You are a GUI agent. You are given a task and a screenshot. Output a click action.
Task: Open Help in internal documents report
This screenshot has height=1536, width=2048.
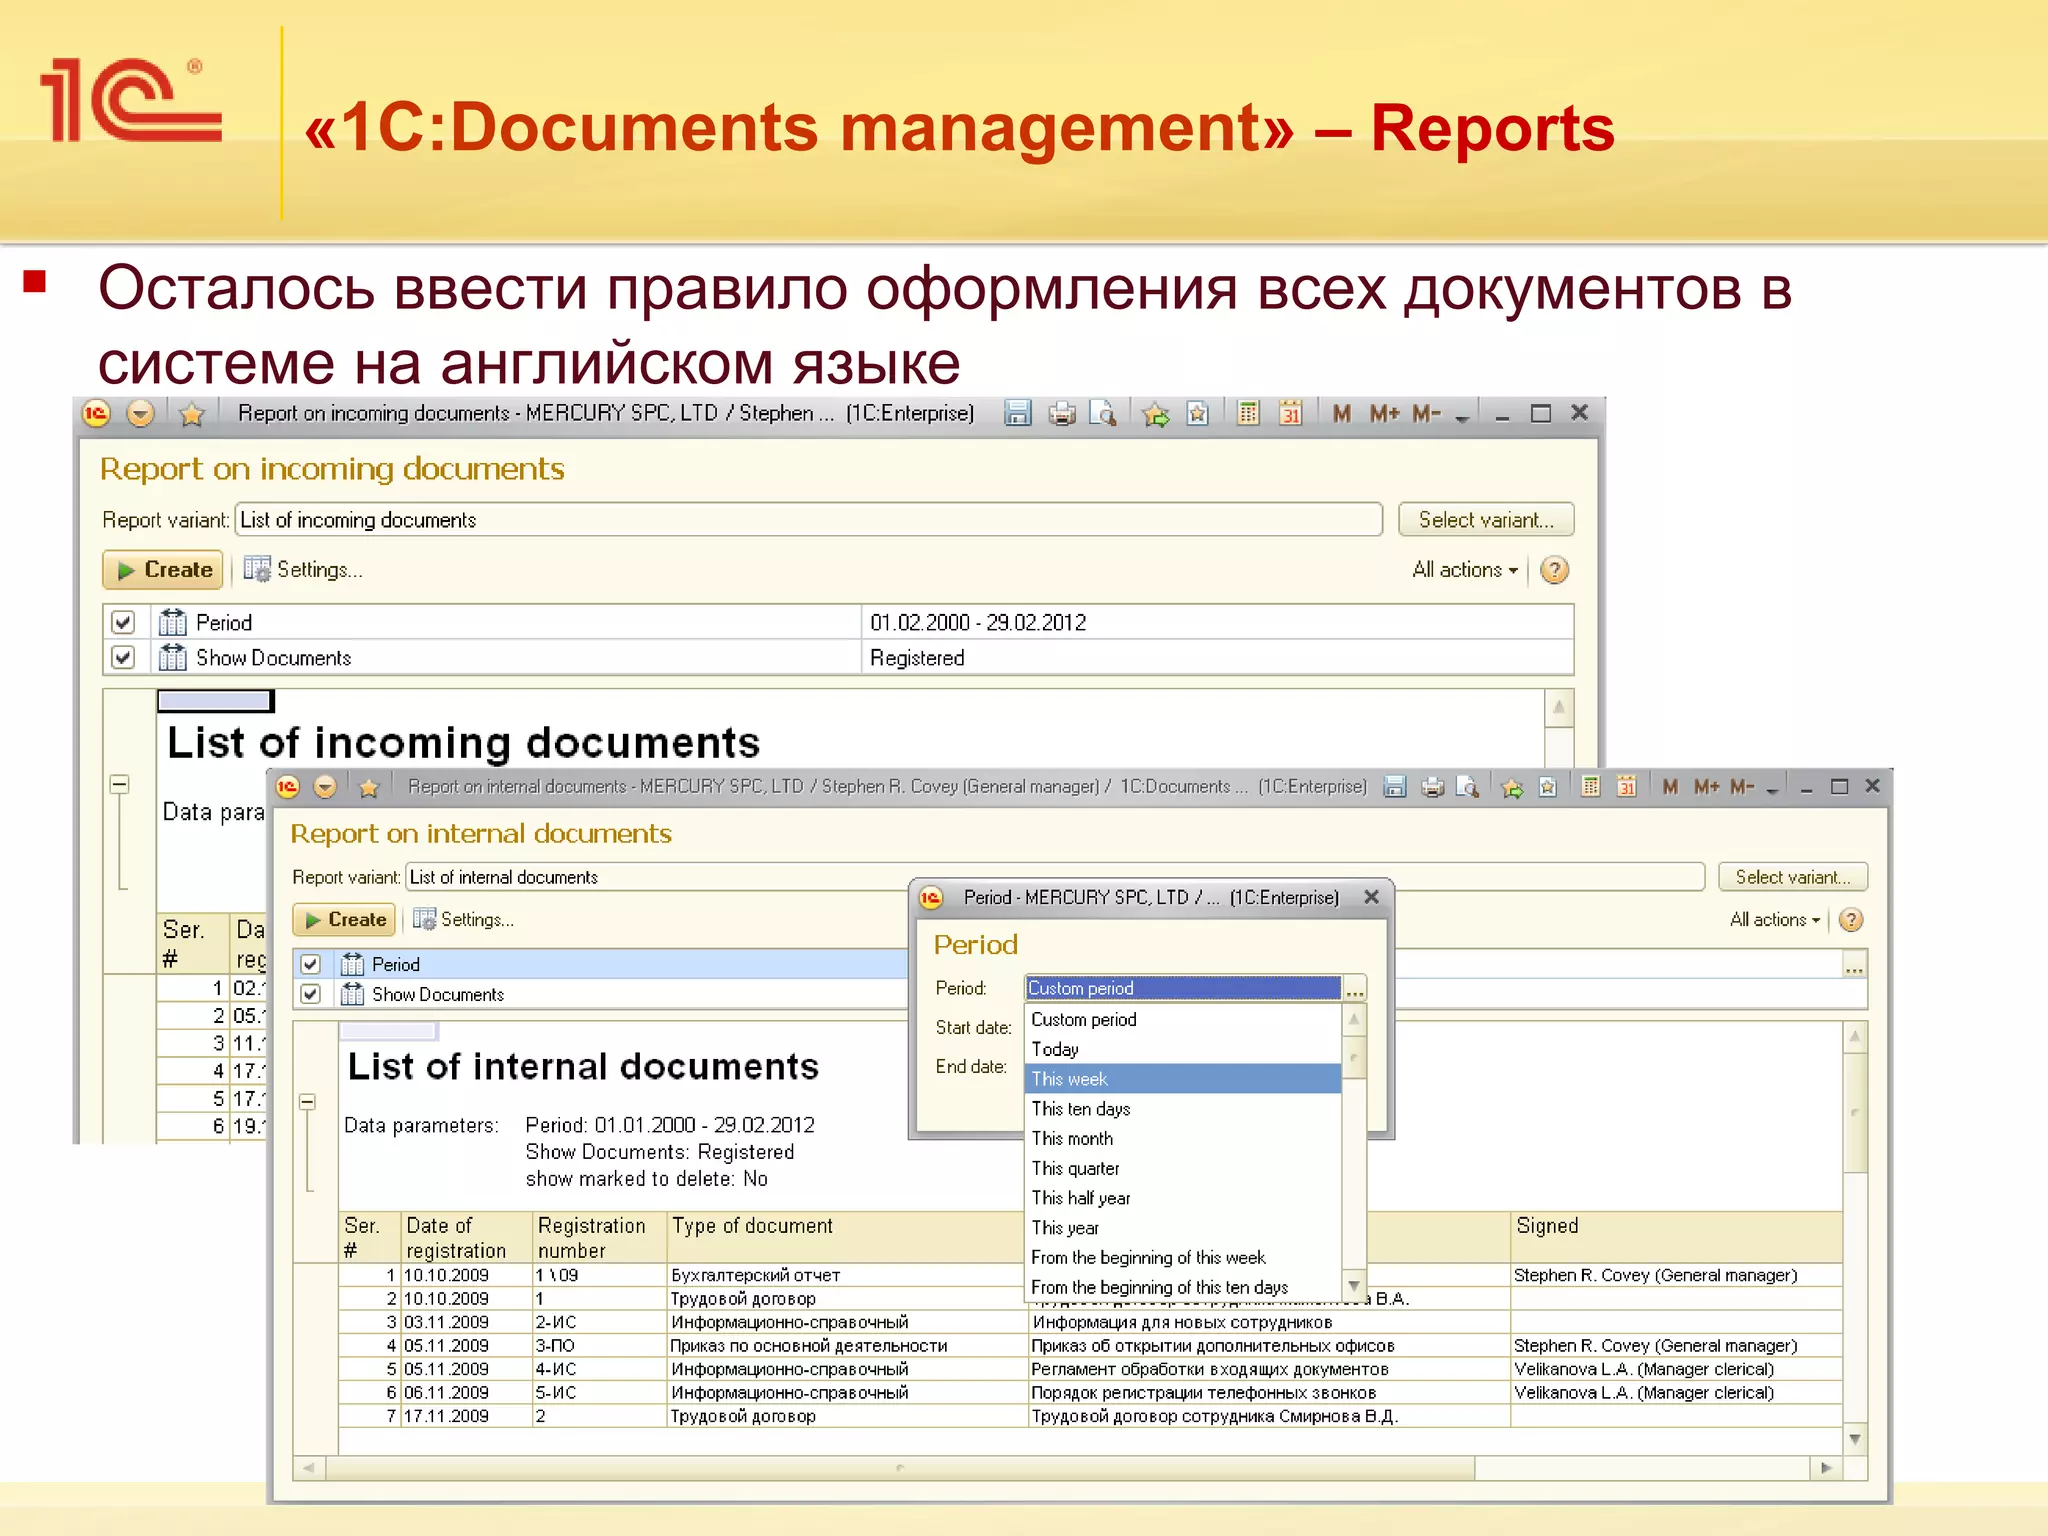pos(1851,920)
